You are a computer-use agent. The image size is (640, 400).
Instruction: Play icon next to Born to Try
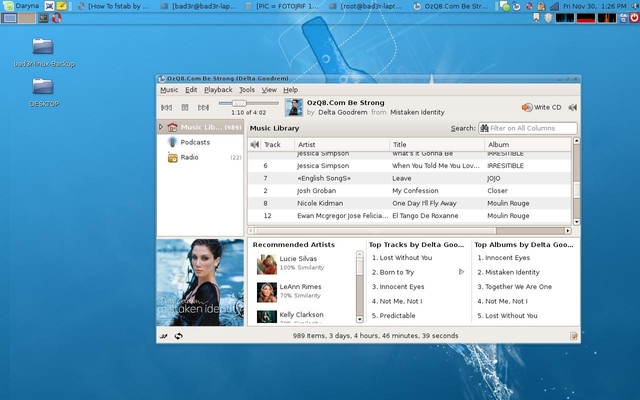(x=461, y=272)
